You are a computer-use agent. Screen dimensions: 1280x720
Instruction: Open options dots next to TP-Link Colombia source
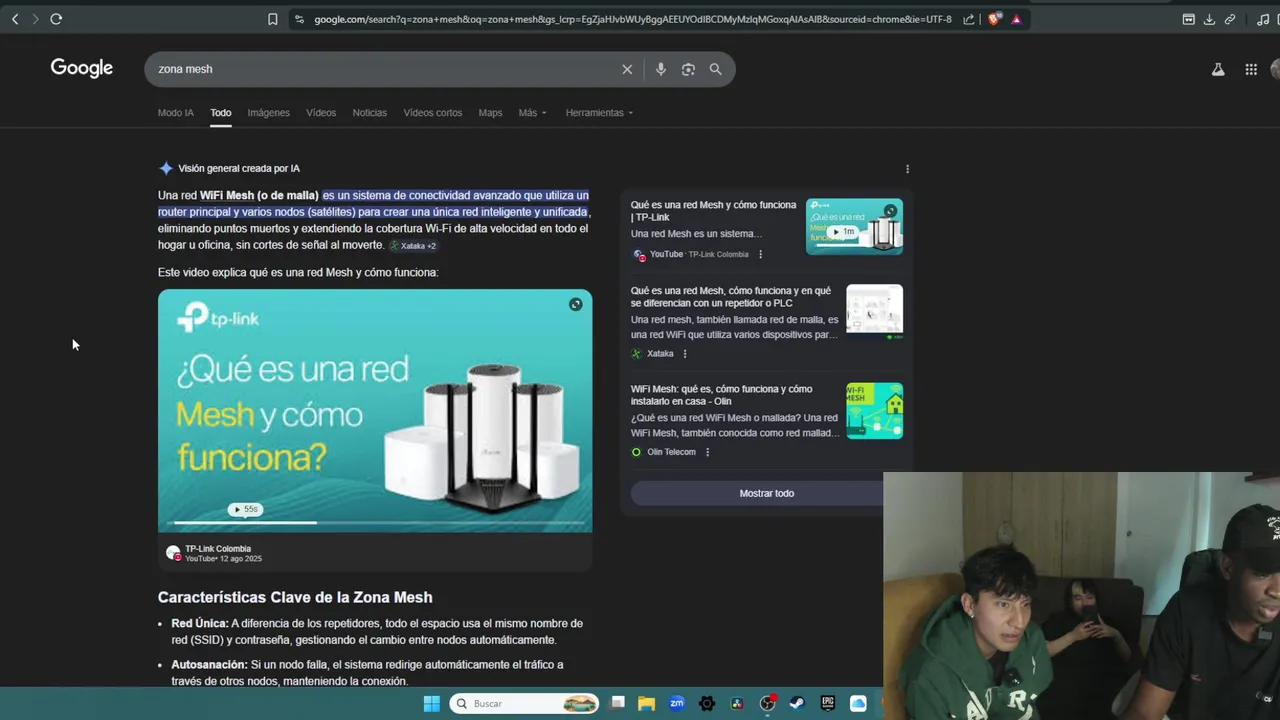[x=760, y=254]
